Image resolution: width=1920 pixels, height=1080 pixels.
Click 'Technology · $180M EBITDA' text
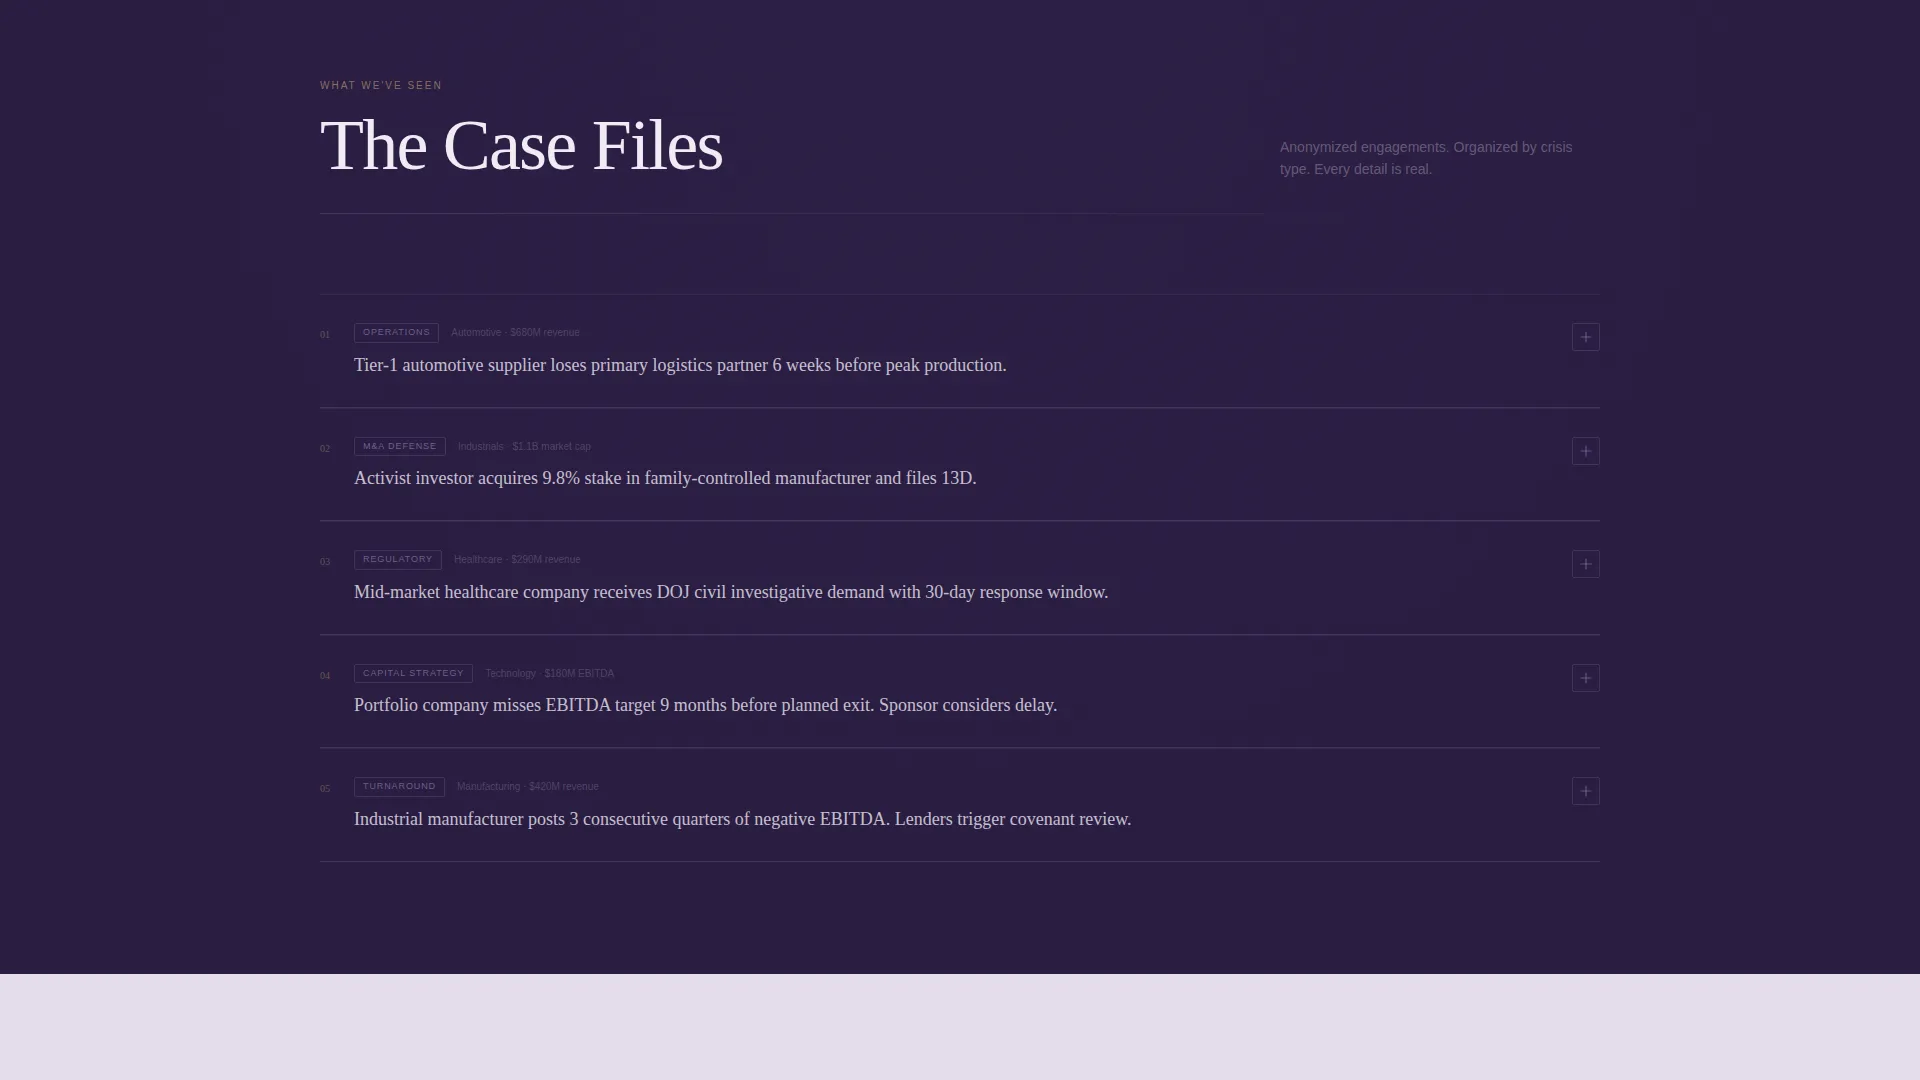tap(550, 674)
